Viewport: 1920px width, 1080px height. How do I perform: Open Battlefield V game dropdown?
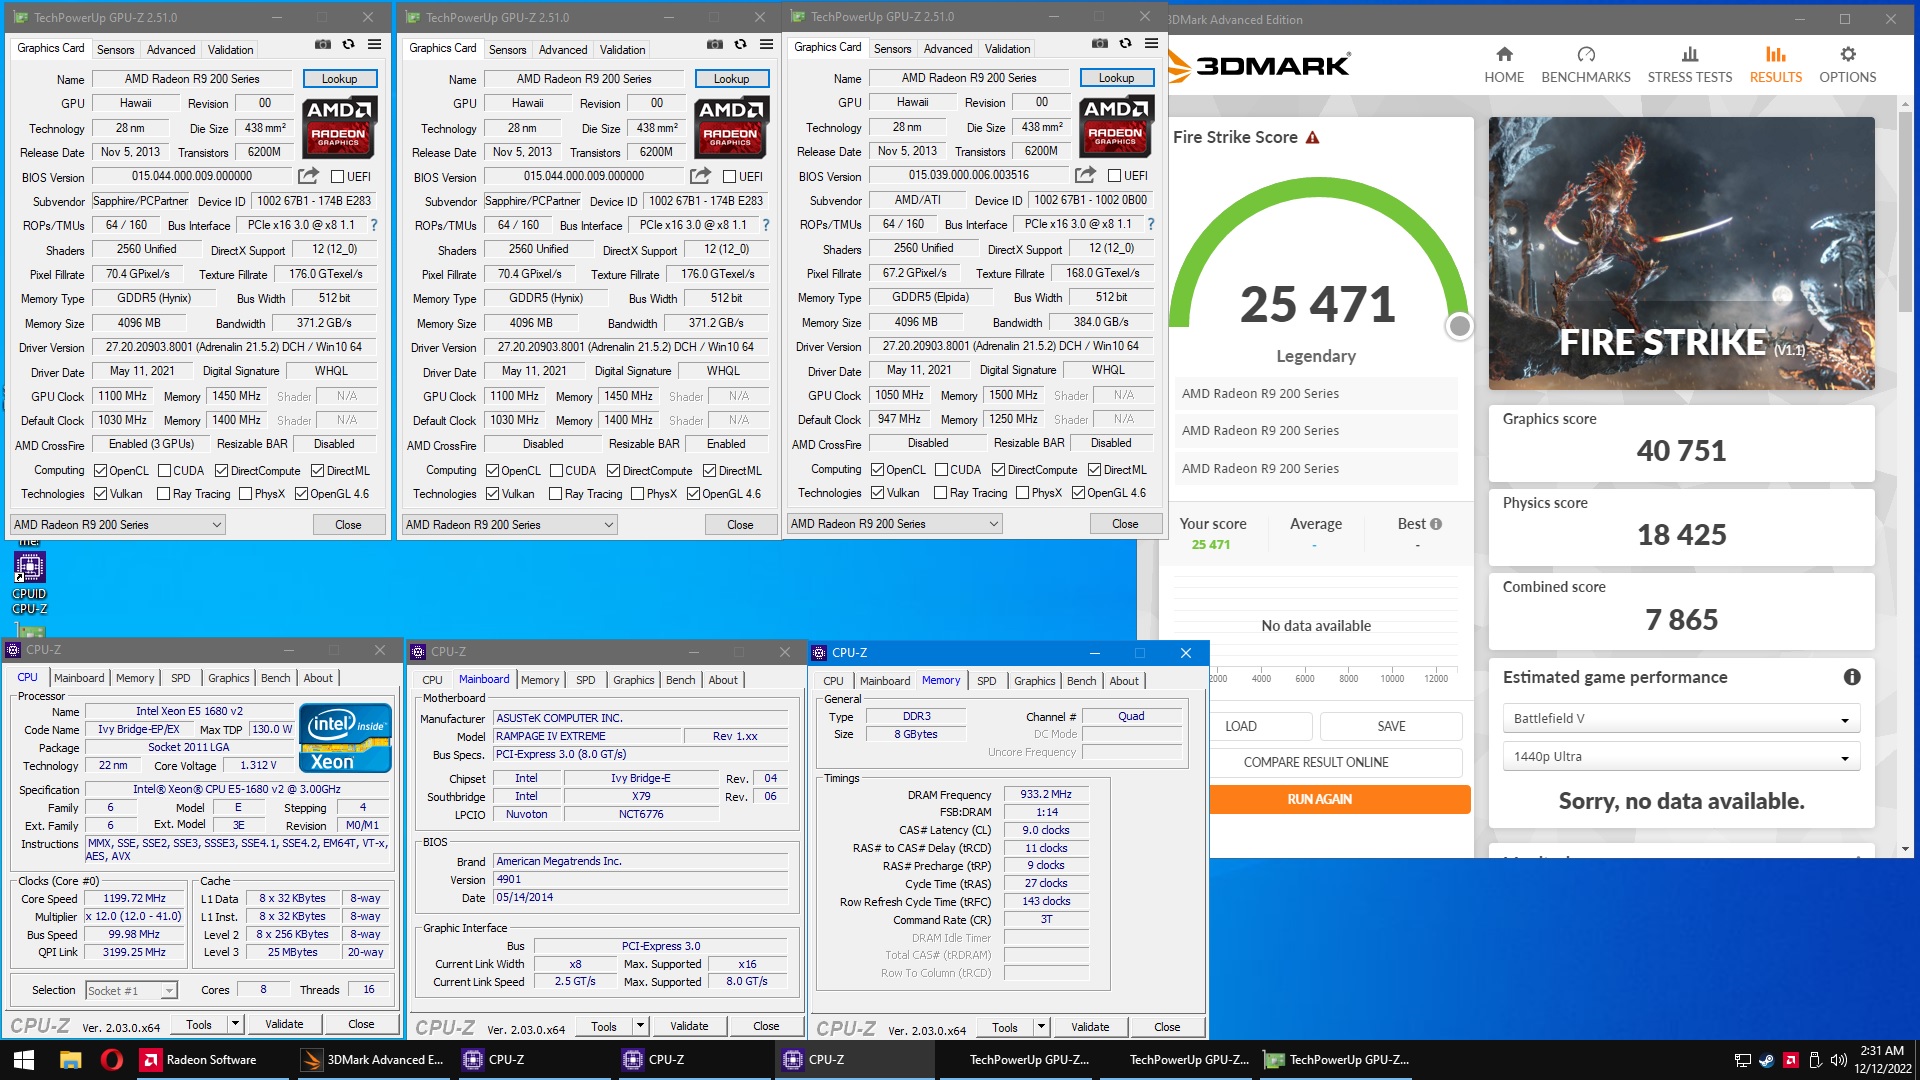(x=1680, y=718)
